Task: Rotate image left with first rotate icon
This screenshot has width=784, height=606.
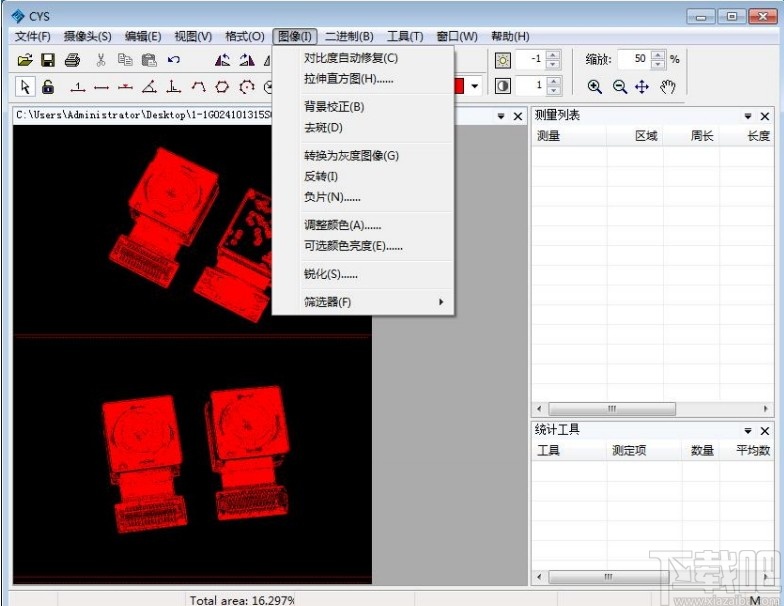Action: click(x=222, y=60)
